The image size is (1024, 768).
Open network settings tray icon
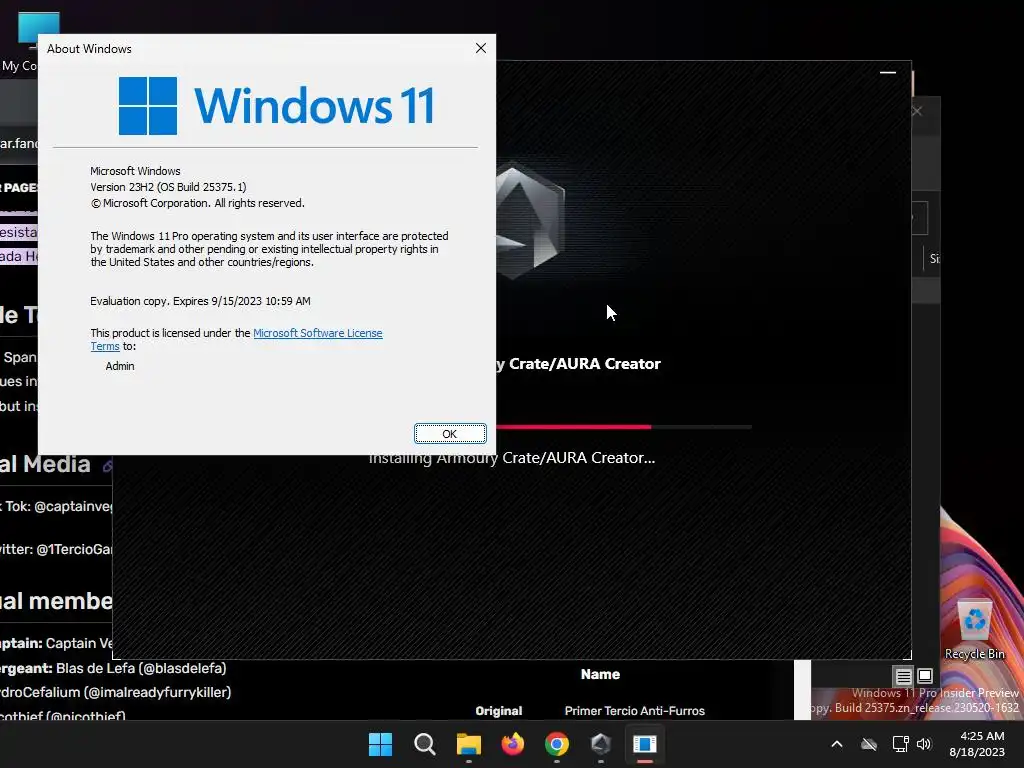click(900, 744)
